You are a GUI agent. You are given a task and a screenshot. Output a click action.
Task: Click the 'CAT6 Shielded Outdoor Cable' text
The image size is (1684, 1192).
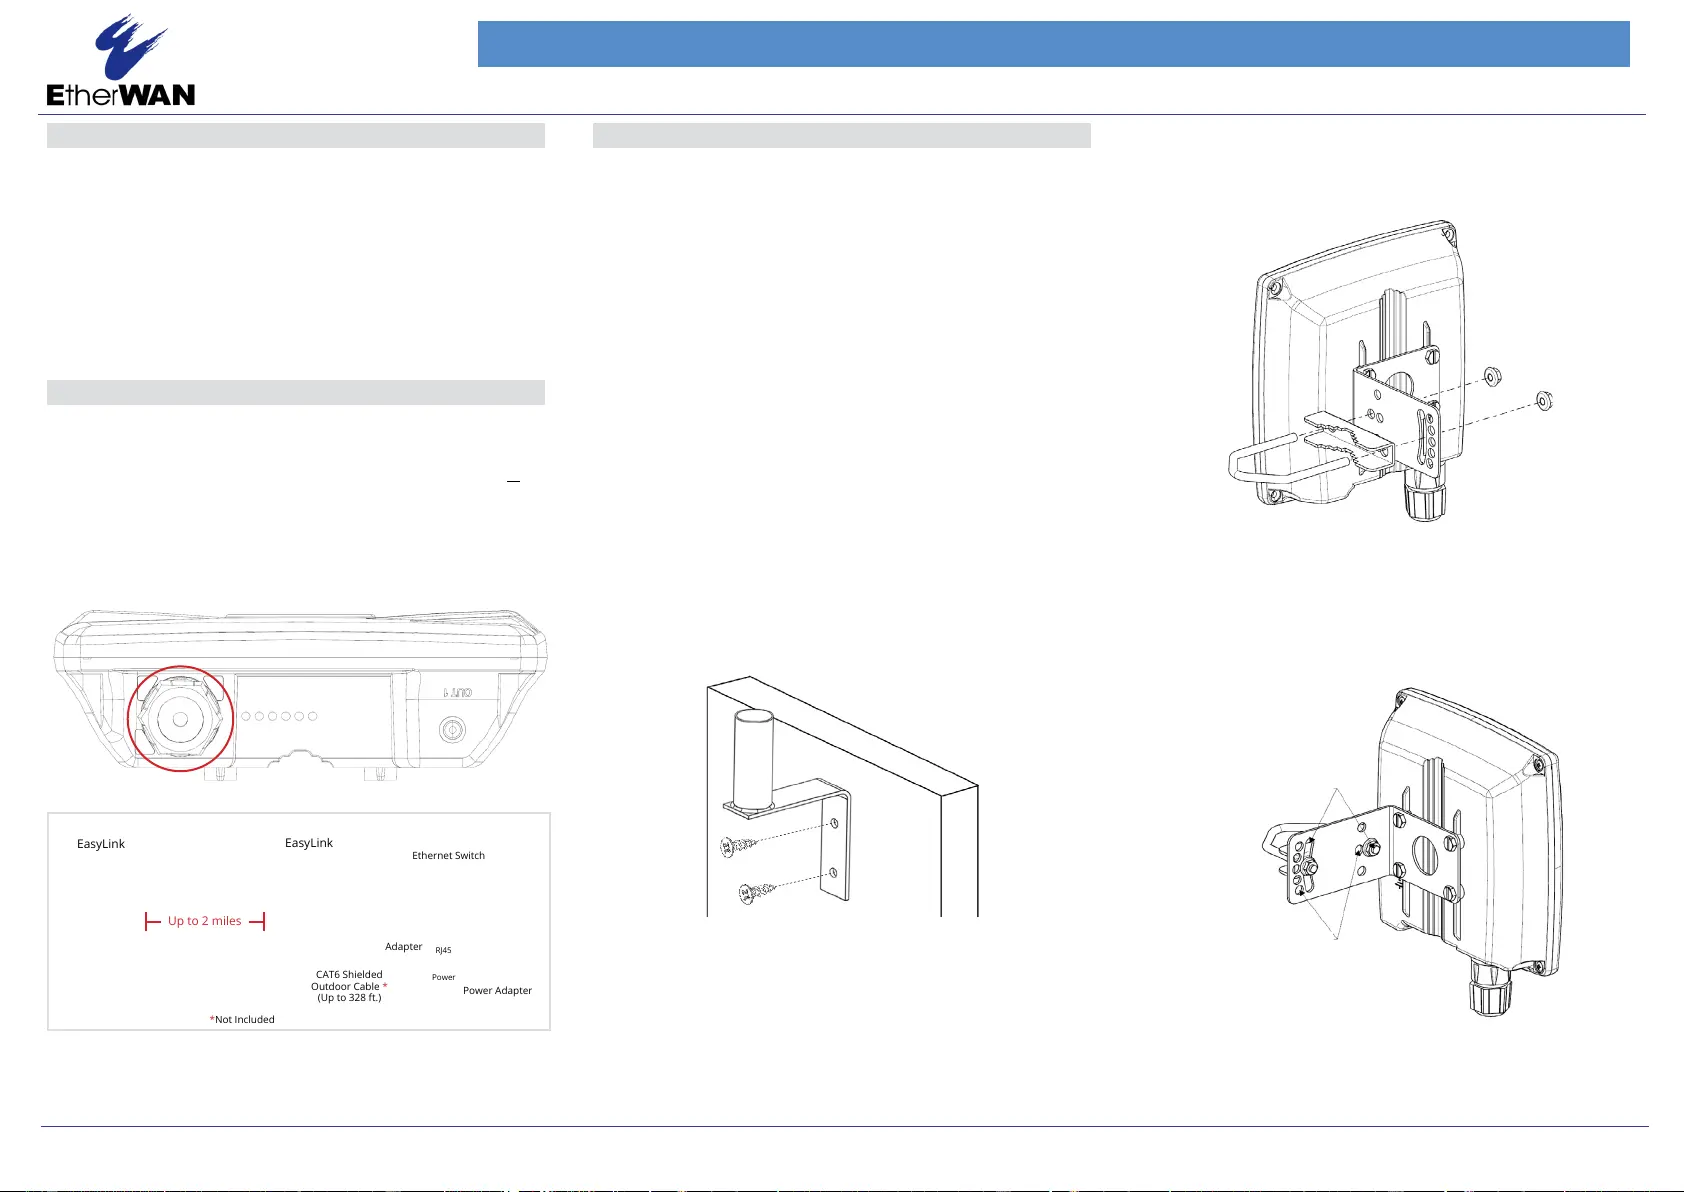349,986
